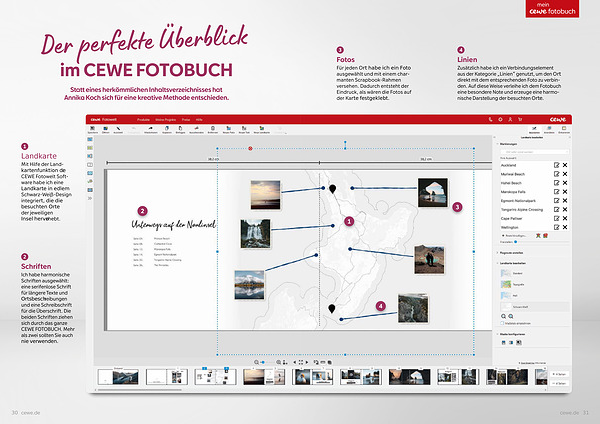Select the first mask icon under Maske konfigurieren
The width and height of the screenshot is (600, 424).
pyautogui.click(x=504, y=342)
